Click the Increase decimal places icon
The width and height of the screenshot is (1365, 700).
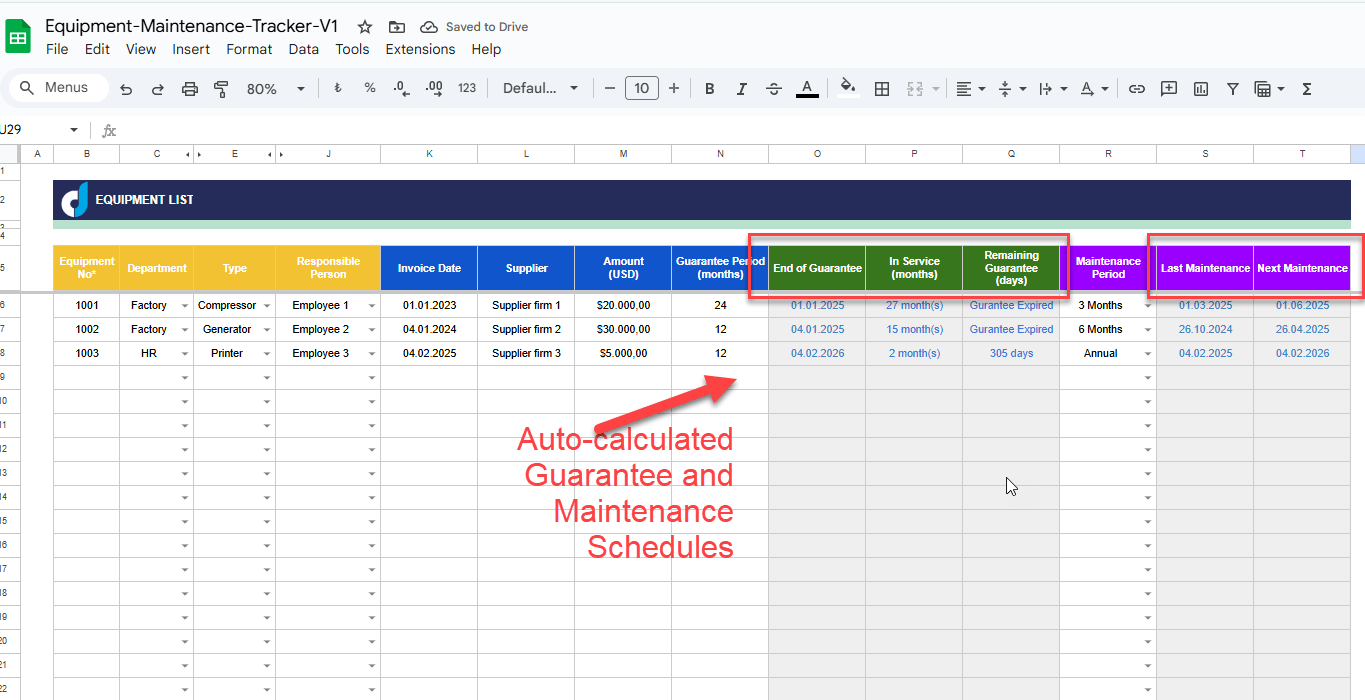[x=433, y=88]
